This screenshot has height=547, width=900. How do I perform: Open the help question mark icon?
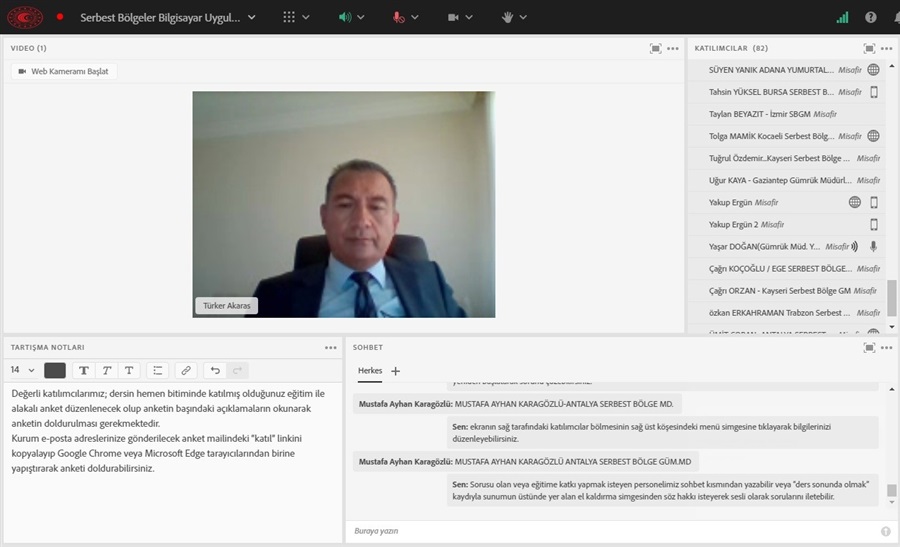tap(870, 17)
